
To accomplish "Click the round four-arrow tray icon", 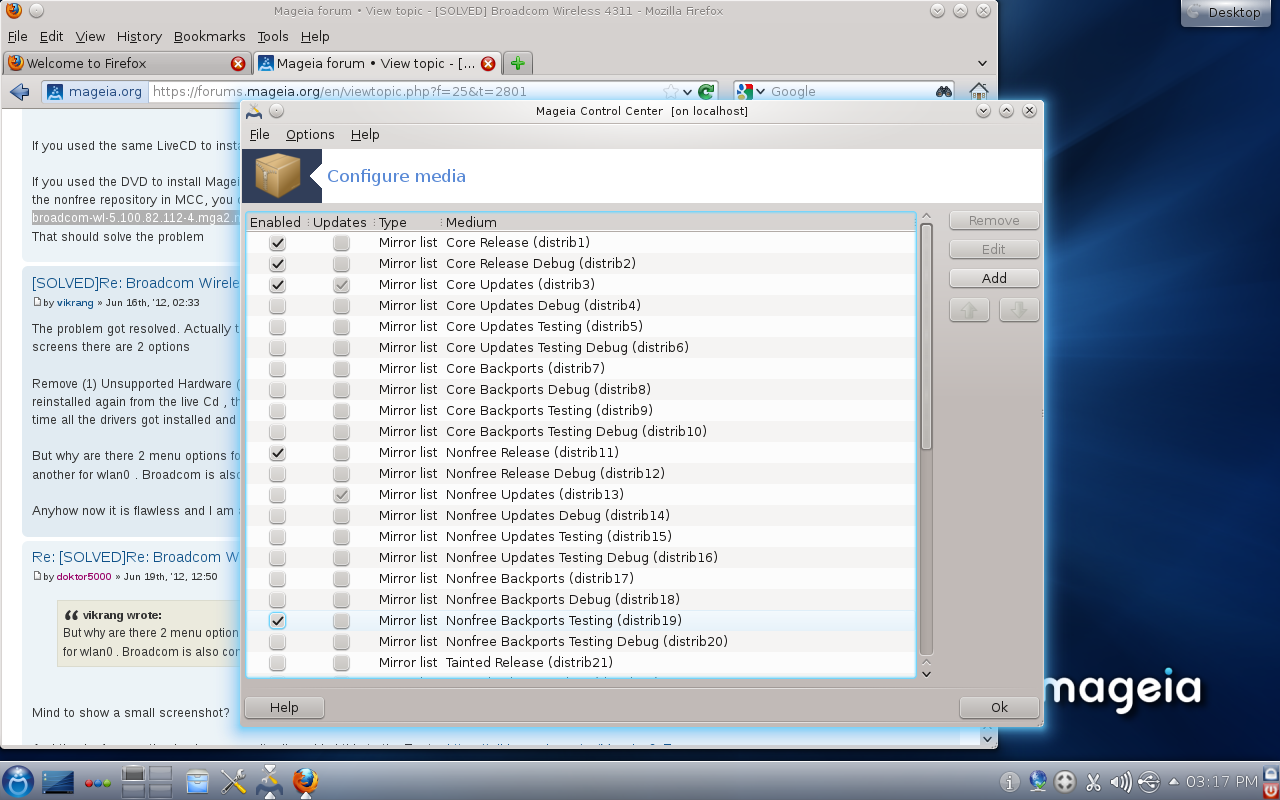I will (1066, 782).
